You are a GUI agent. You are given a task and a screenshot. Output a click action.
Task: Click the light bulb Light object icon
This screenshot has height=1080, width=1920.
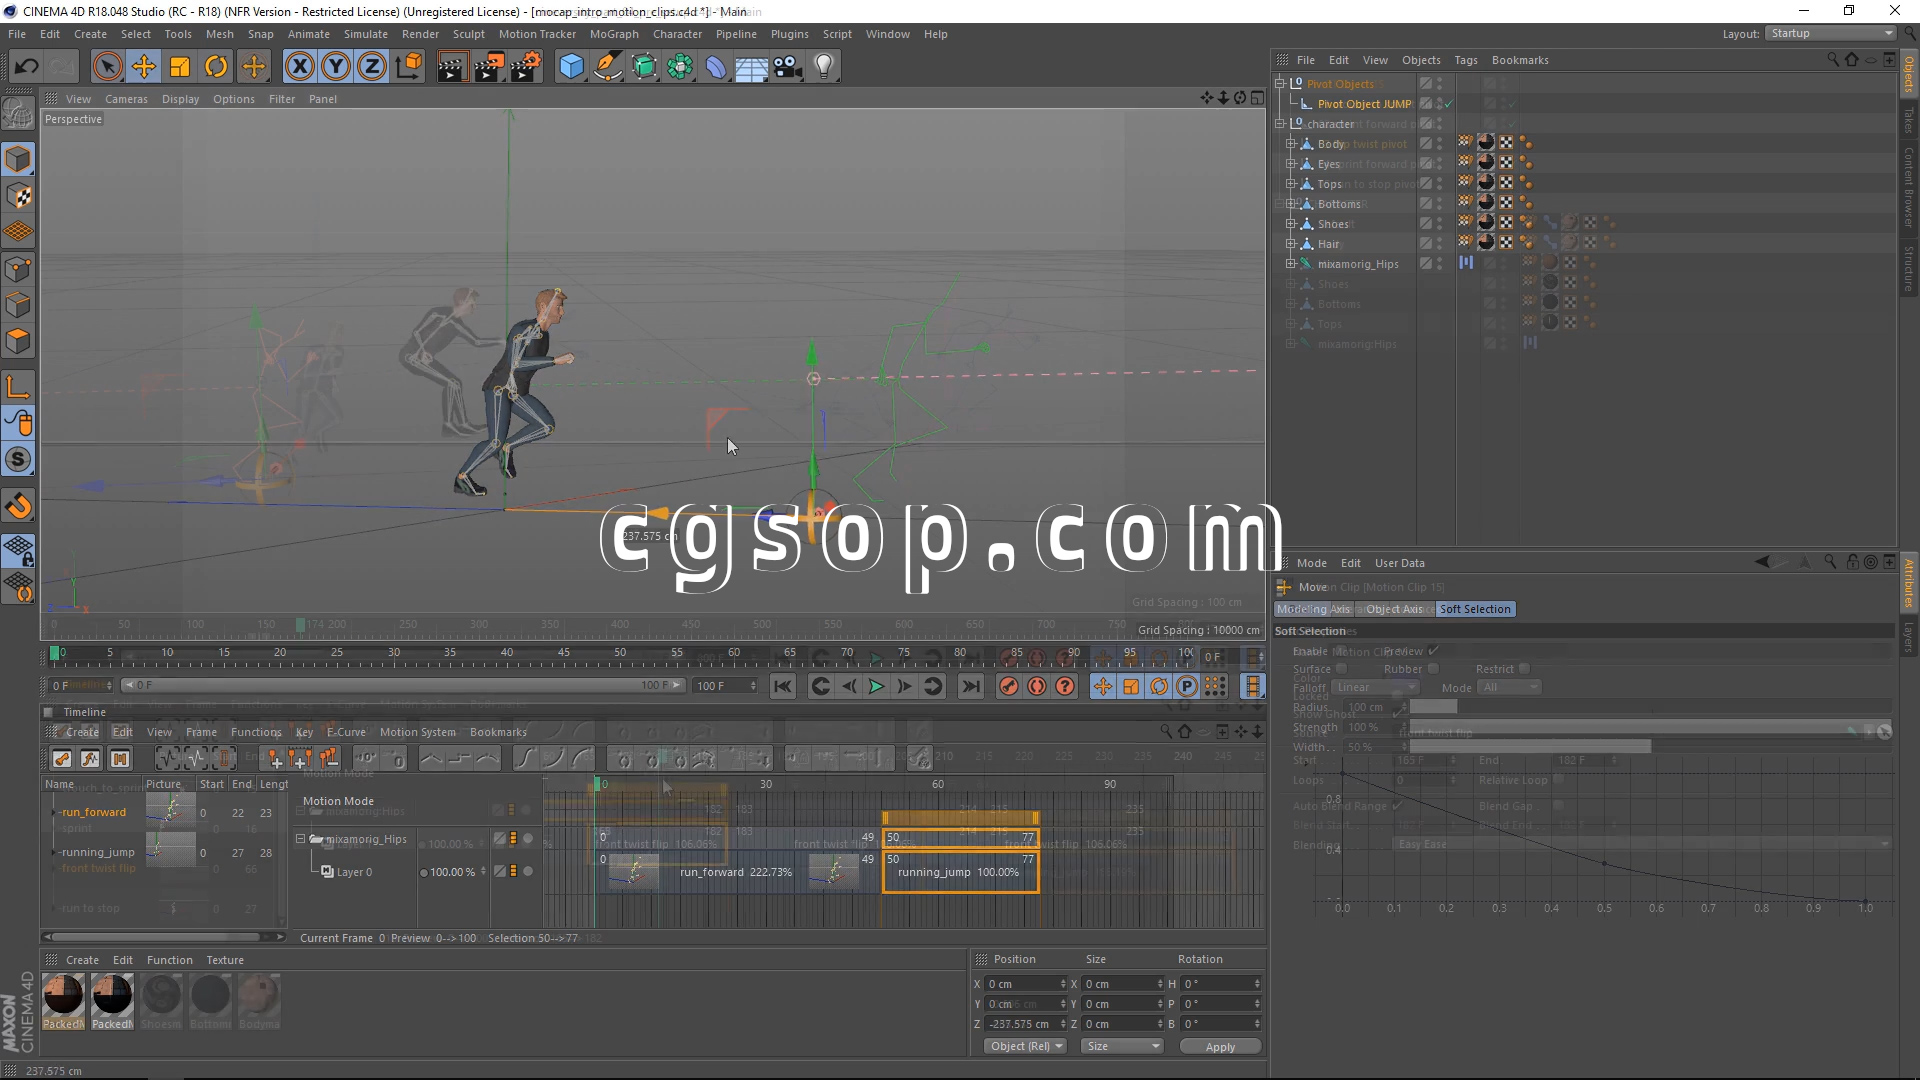coord(823,67)
